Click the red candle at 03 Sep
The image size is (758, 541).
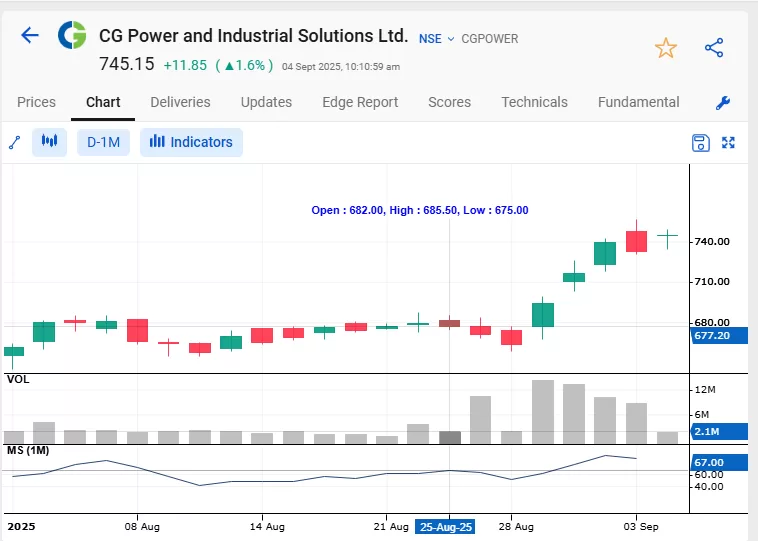(x=636, y=241)
